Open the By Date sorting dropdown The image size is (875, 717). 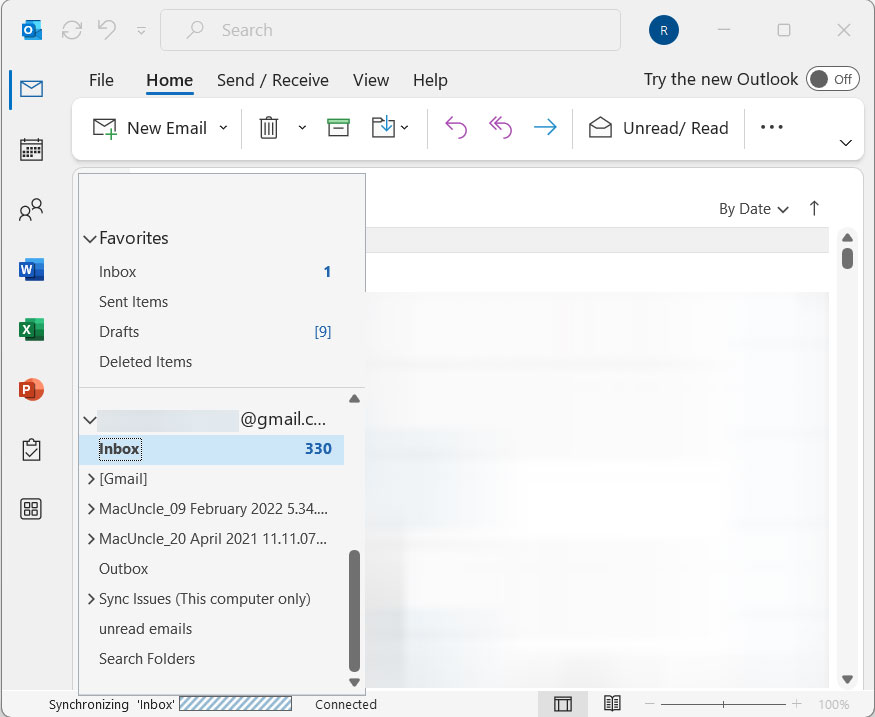(752, 209)
